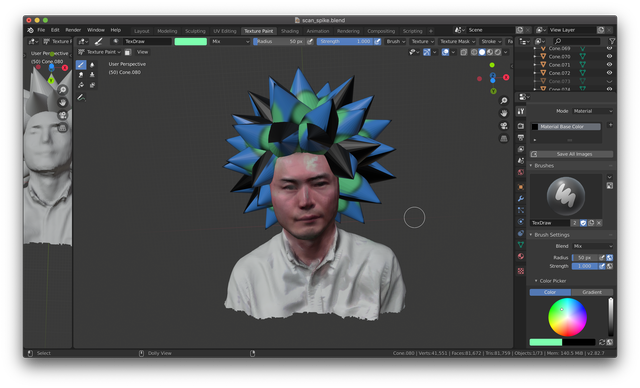The image size is (640, 388).
Task: Switch to Sculpting workspace tab
Action: pyautogui.click(x=195, y=31)
